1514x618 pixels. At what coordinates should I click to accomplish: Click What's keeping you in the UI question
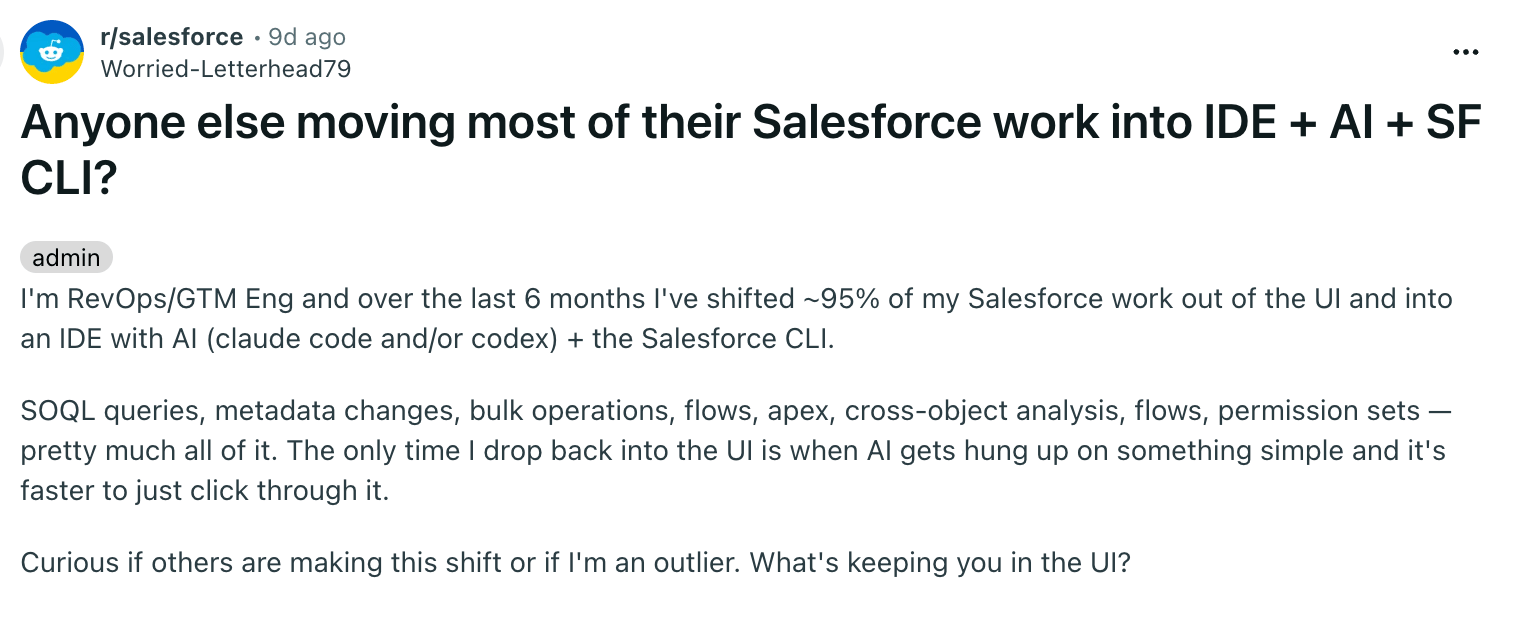[x=940, y=562]
